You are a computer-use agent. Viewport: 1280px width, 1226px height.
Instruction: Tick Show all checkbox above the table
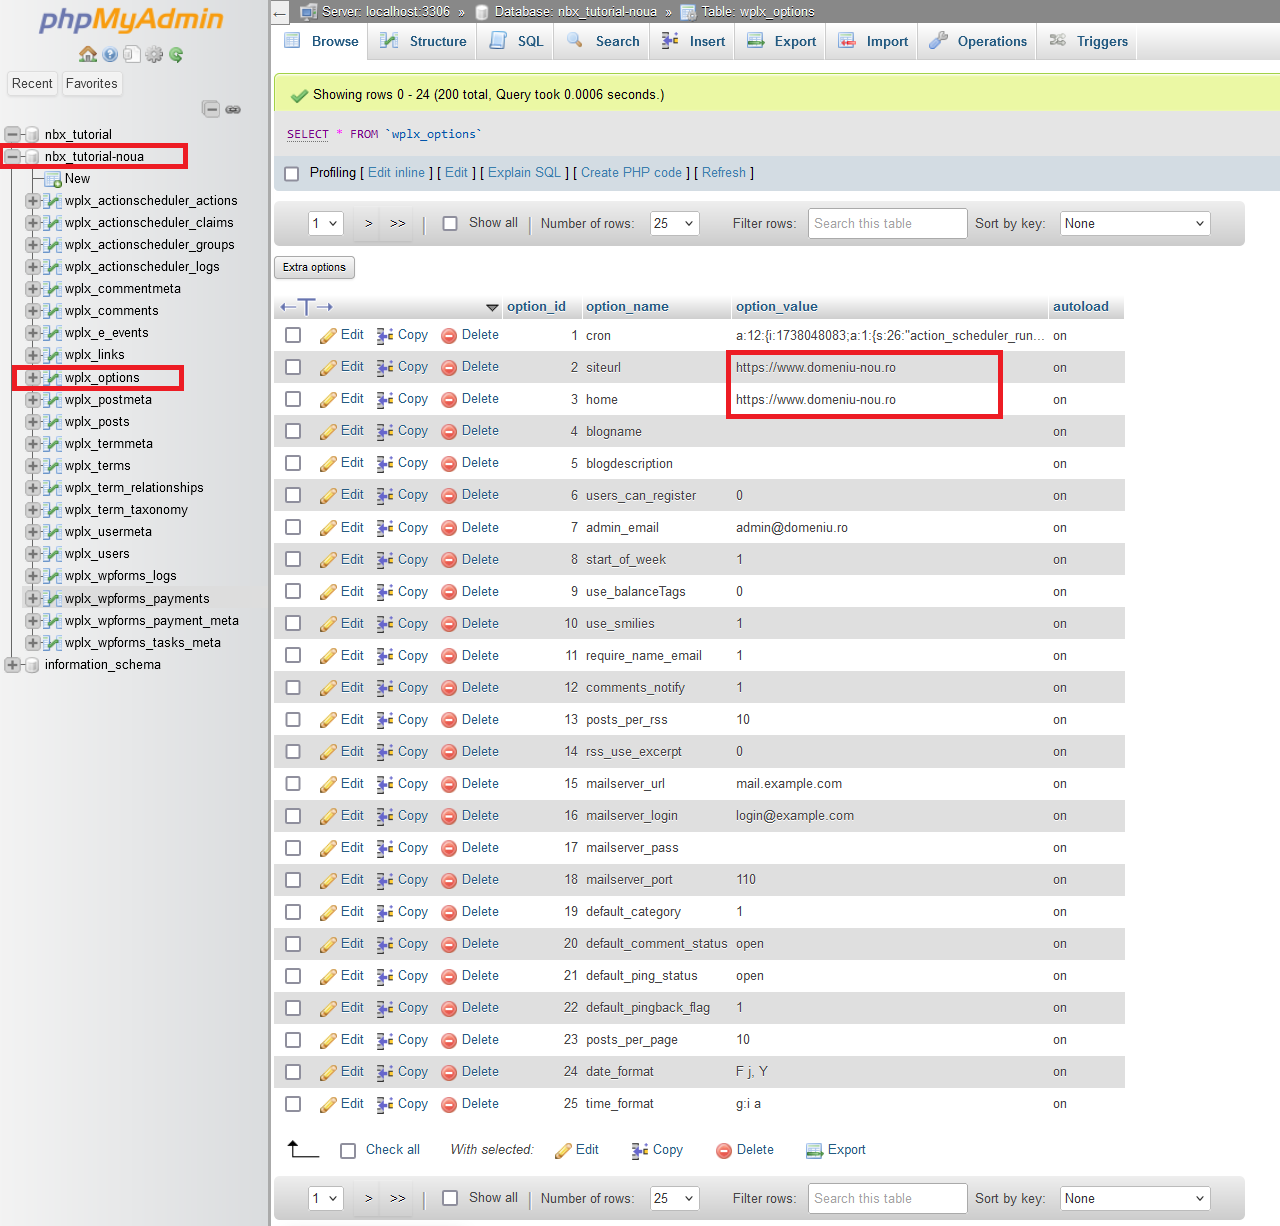(x=450, y=223)
